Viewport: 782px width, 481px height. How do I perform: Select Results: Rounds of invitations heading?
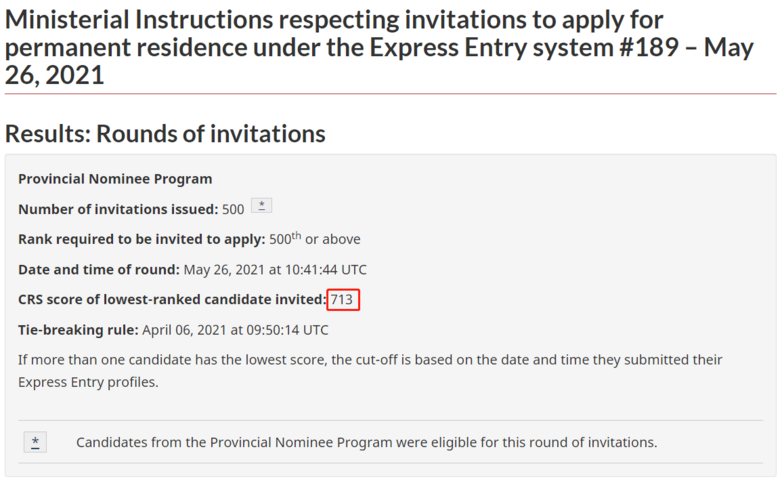pos(165,134)
